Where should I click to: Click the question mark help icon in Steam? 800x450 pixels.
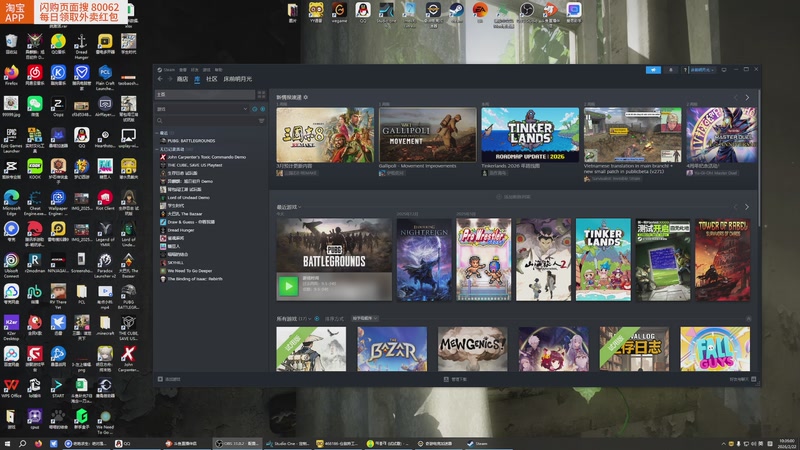685,70
